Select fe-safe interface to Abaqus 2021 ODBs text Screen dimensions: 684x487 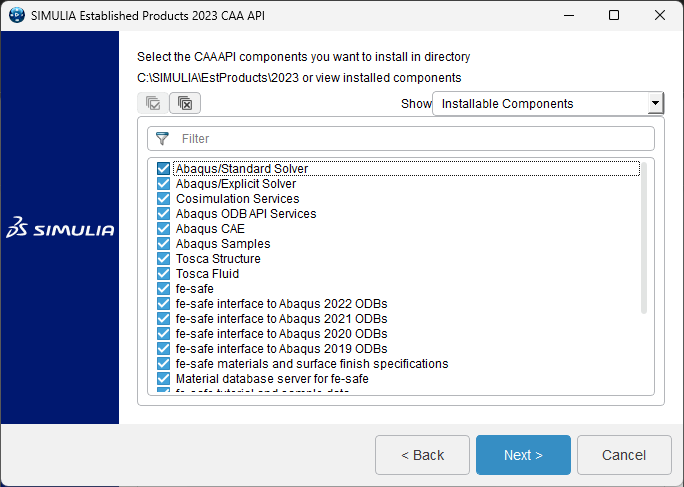pyautogui.click(x=281, y=319)
